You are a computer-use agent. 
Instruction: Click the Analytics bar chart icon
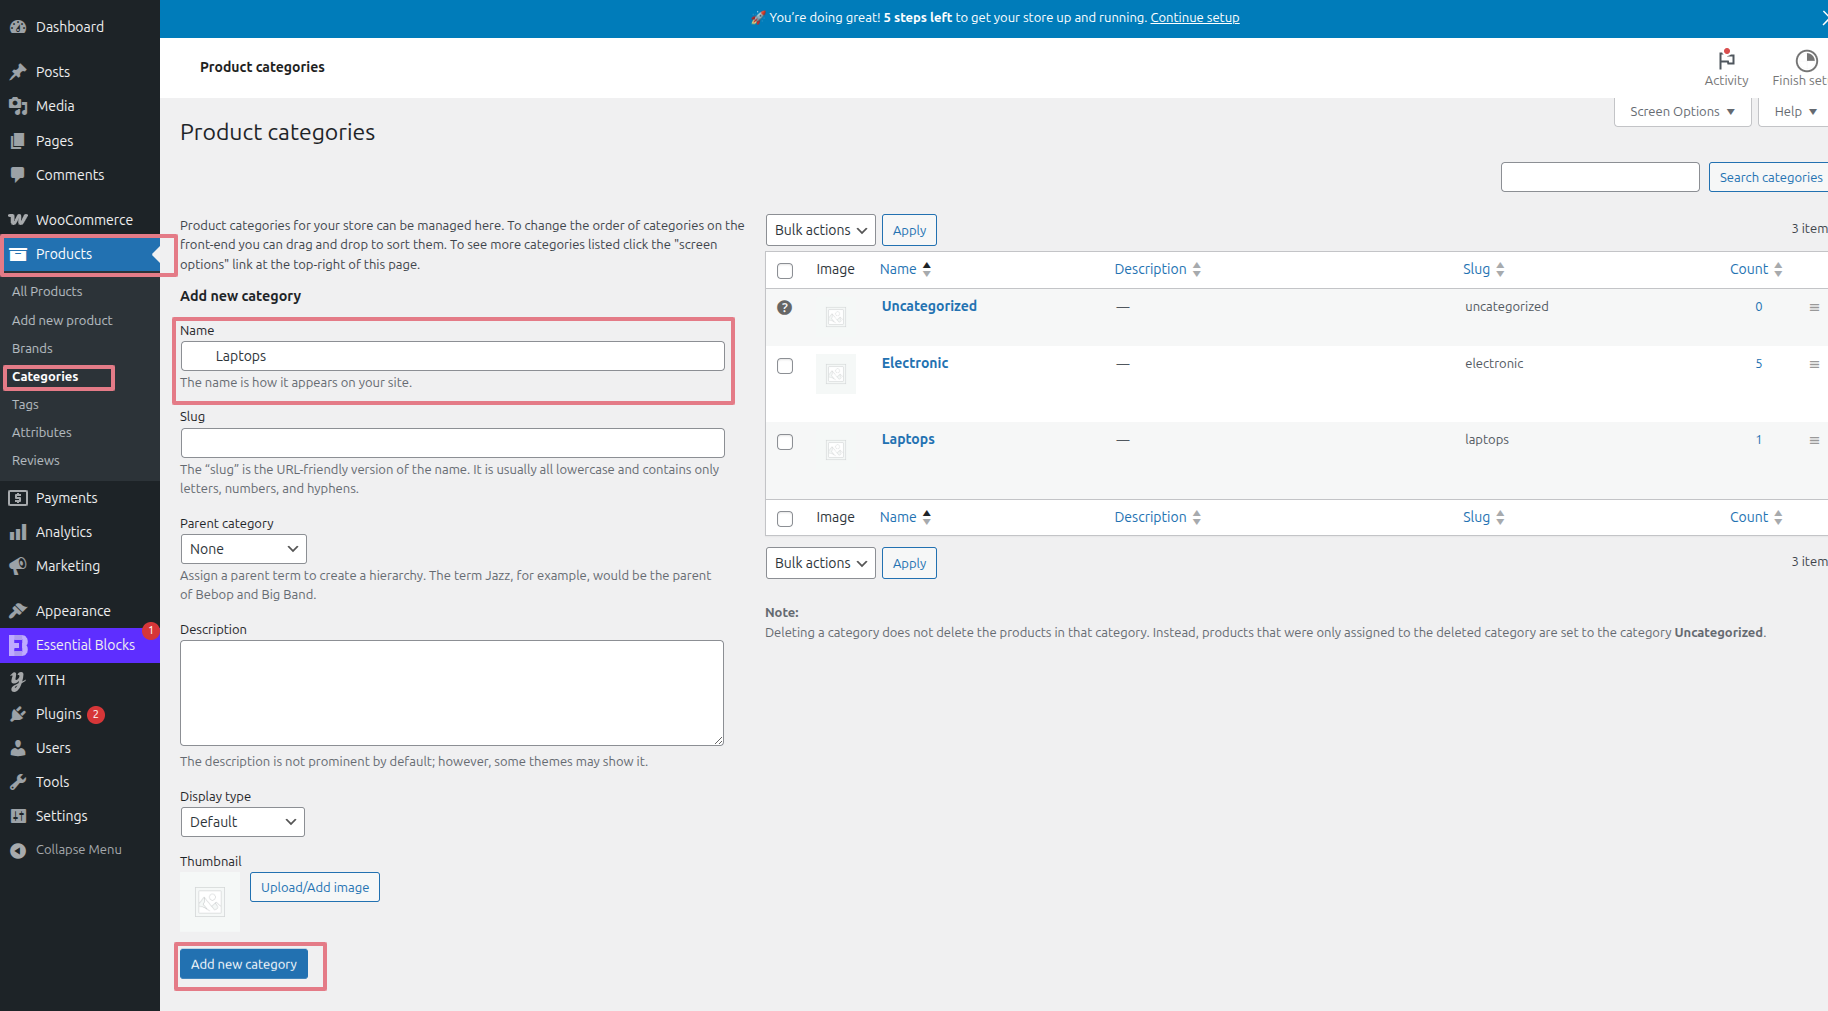(x=18, y=532)
